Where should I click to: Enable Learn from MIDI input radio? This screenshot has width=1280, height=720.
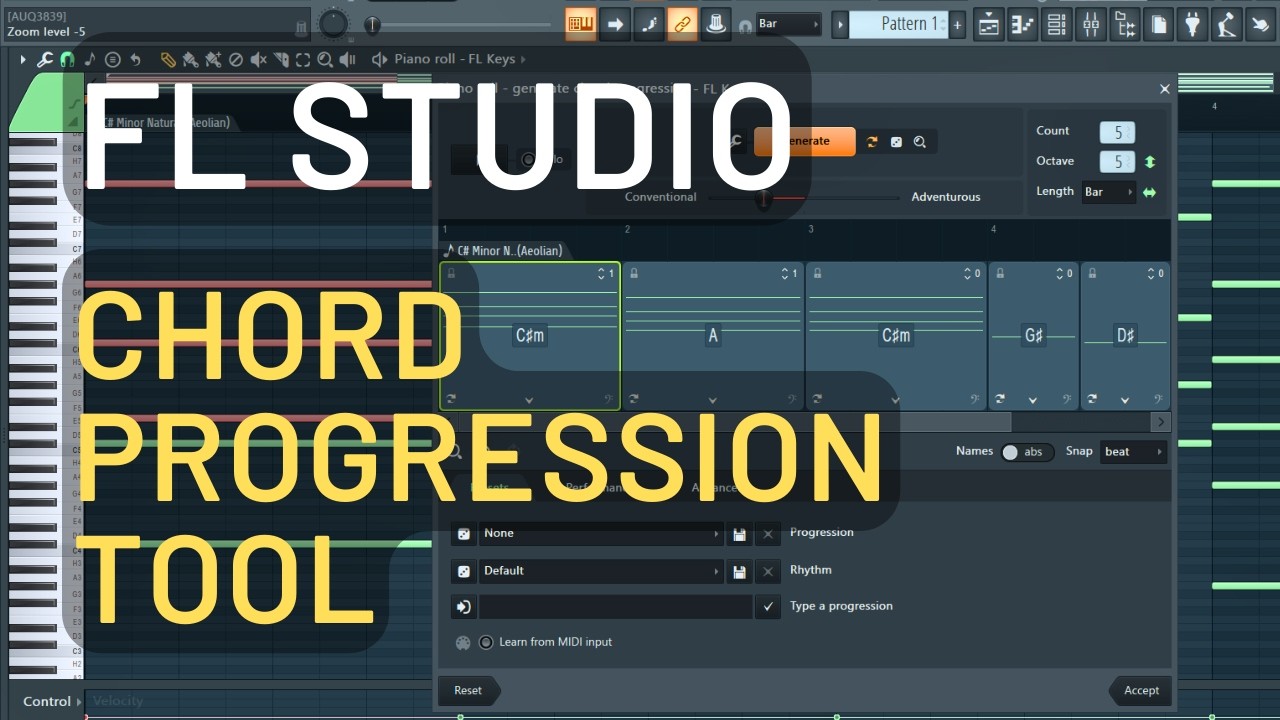(486, 642)
